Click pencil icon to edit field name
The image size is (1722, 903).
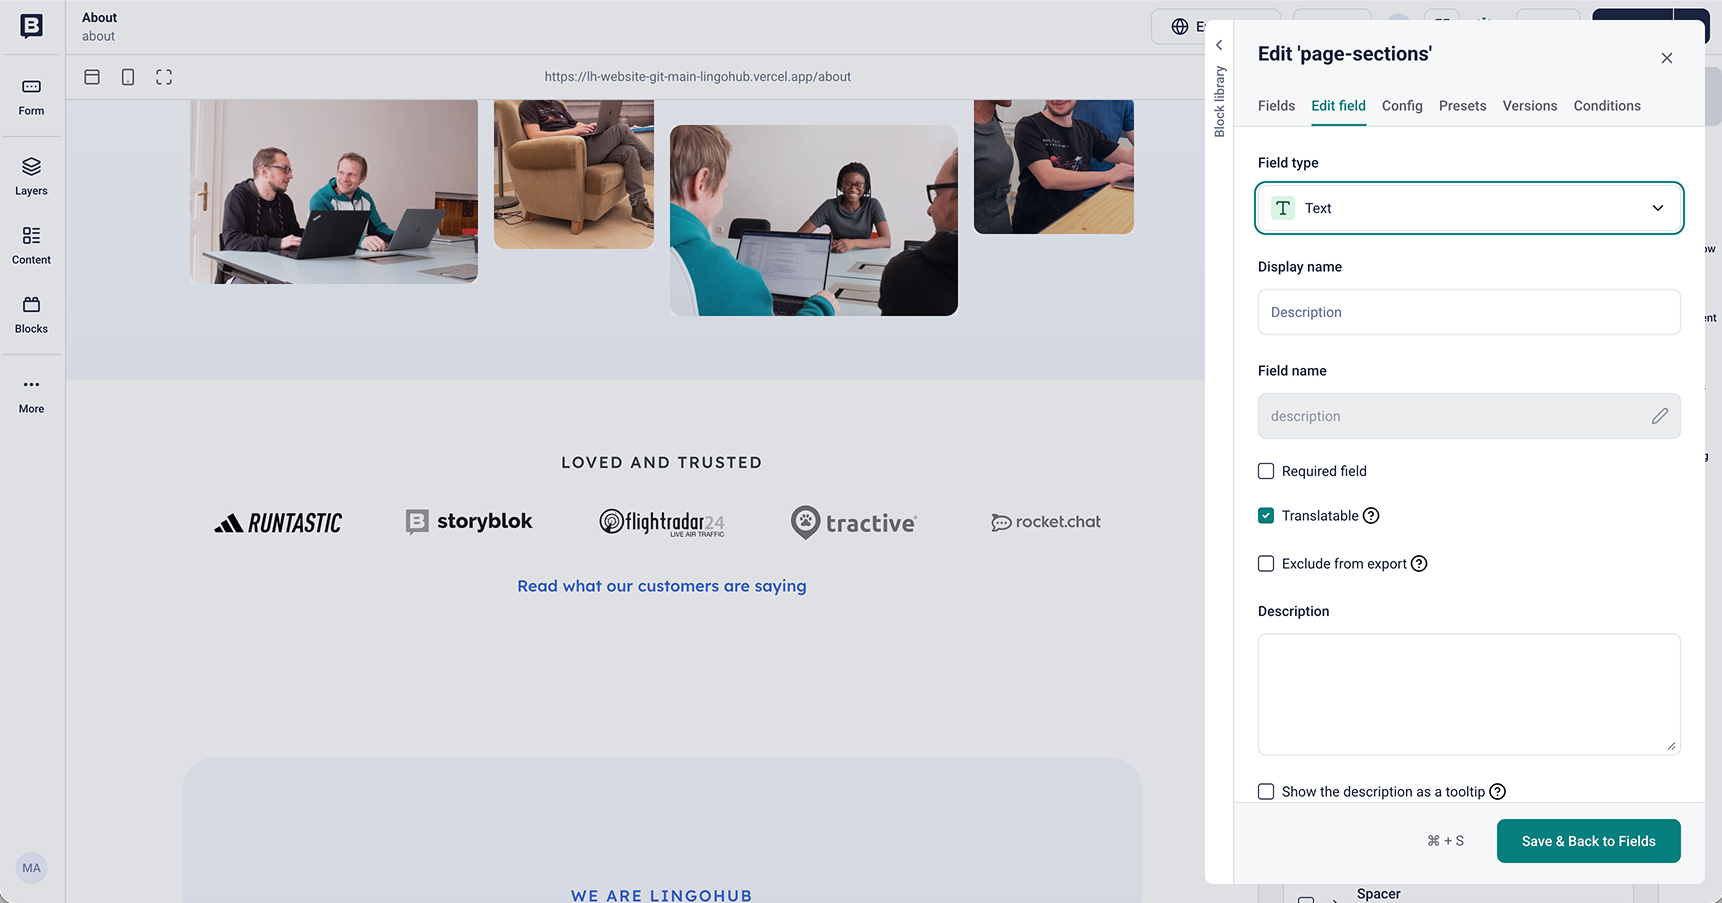click(1659, 416)
